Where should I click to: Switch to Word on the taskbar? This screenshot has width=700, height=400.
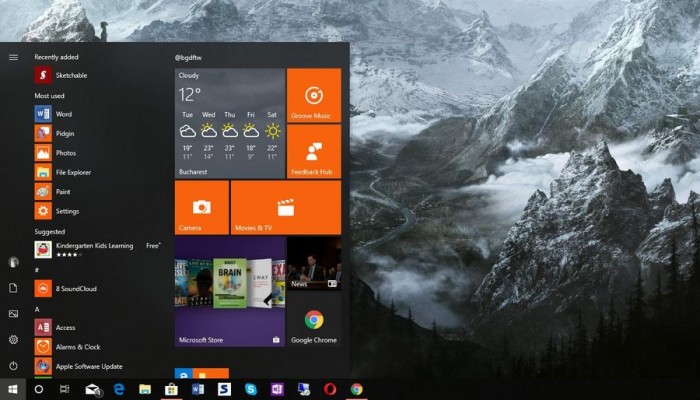[198, 389]
